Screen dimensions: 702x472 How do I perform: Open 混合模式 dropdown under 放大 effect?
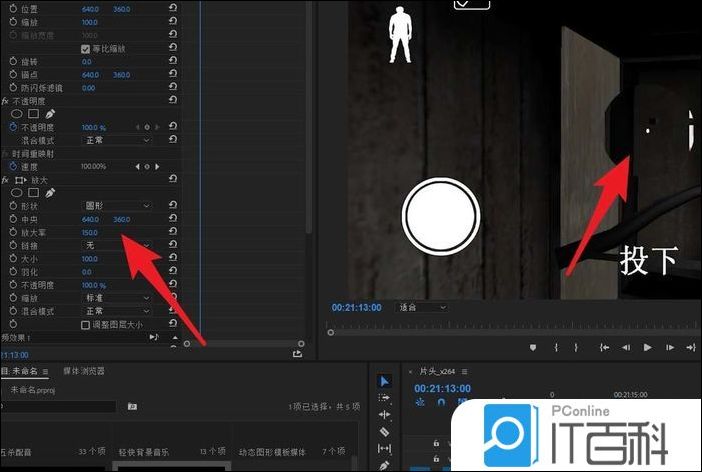(116, 311)
